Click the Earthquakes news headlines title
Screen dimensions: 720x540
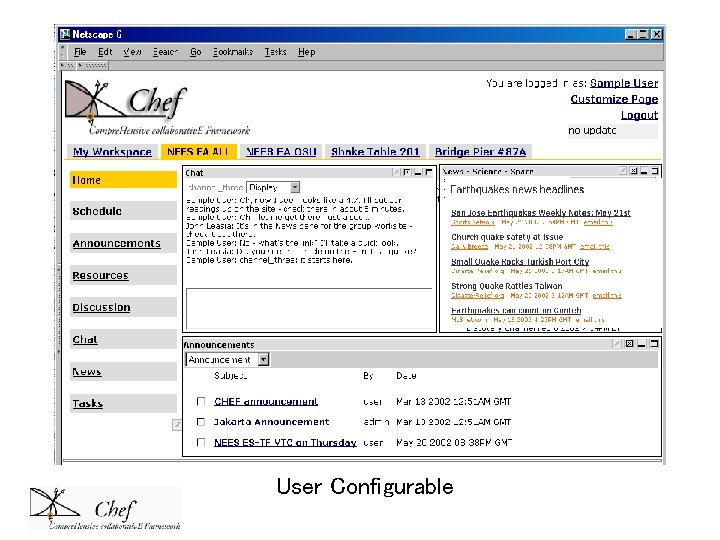point(517,189)
